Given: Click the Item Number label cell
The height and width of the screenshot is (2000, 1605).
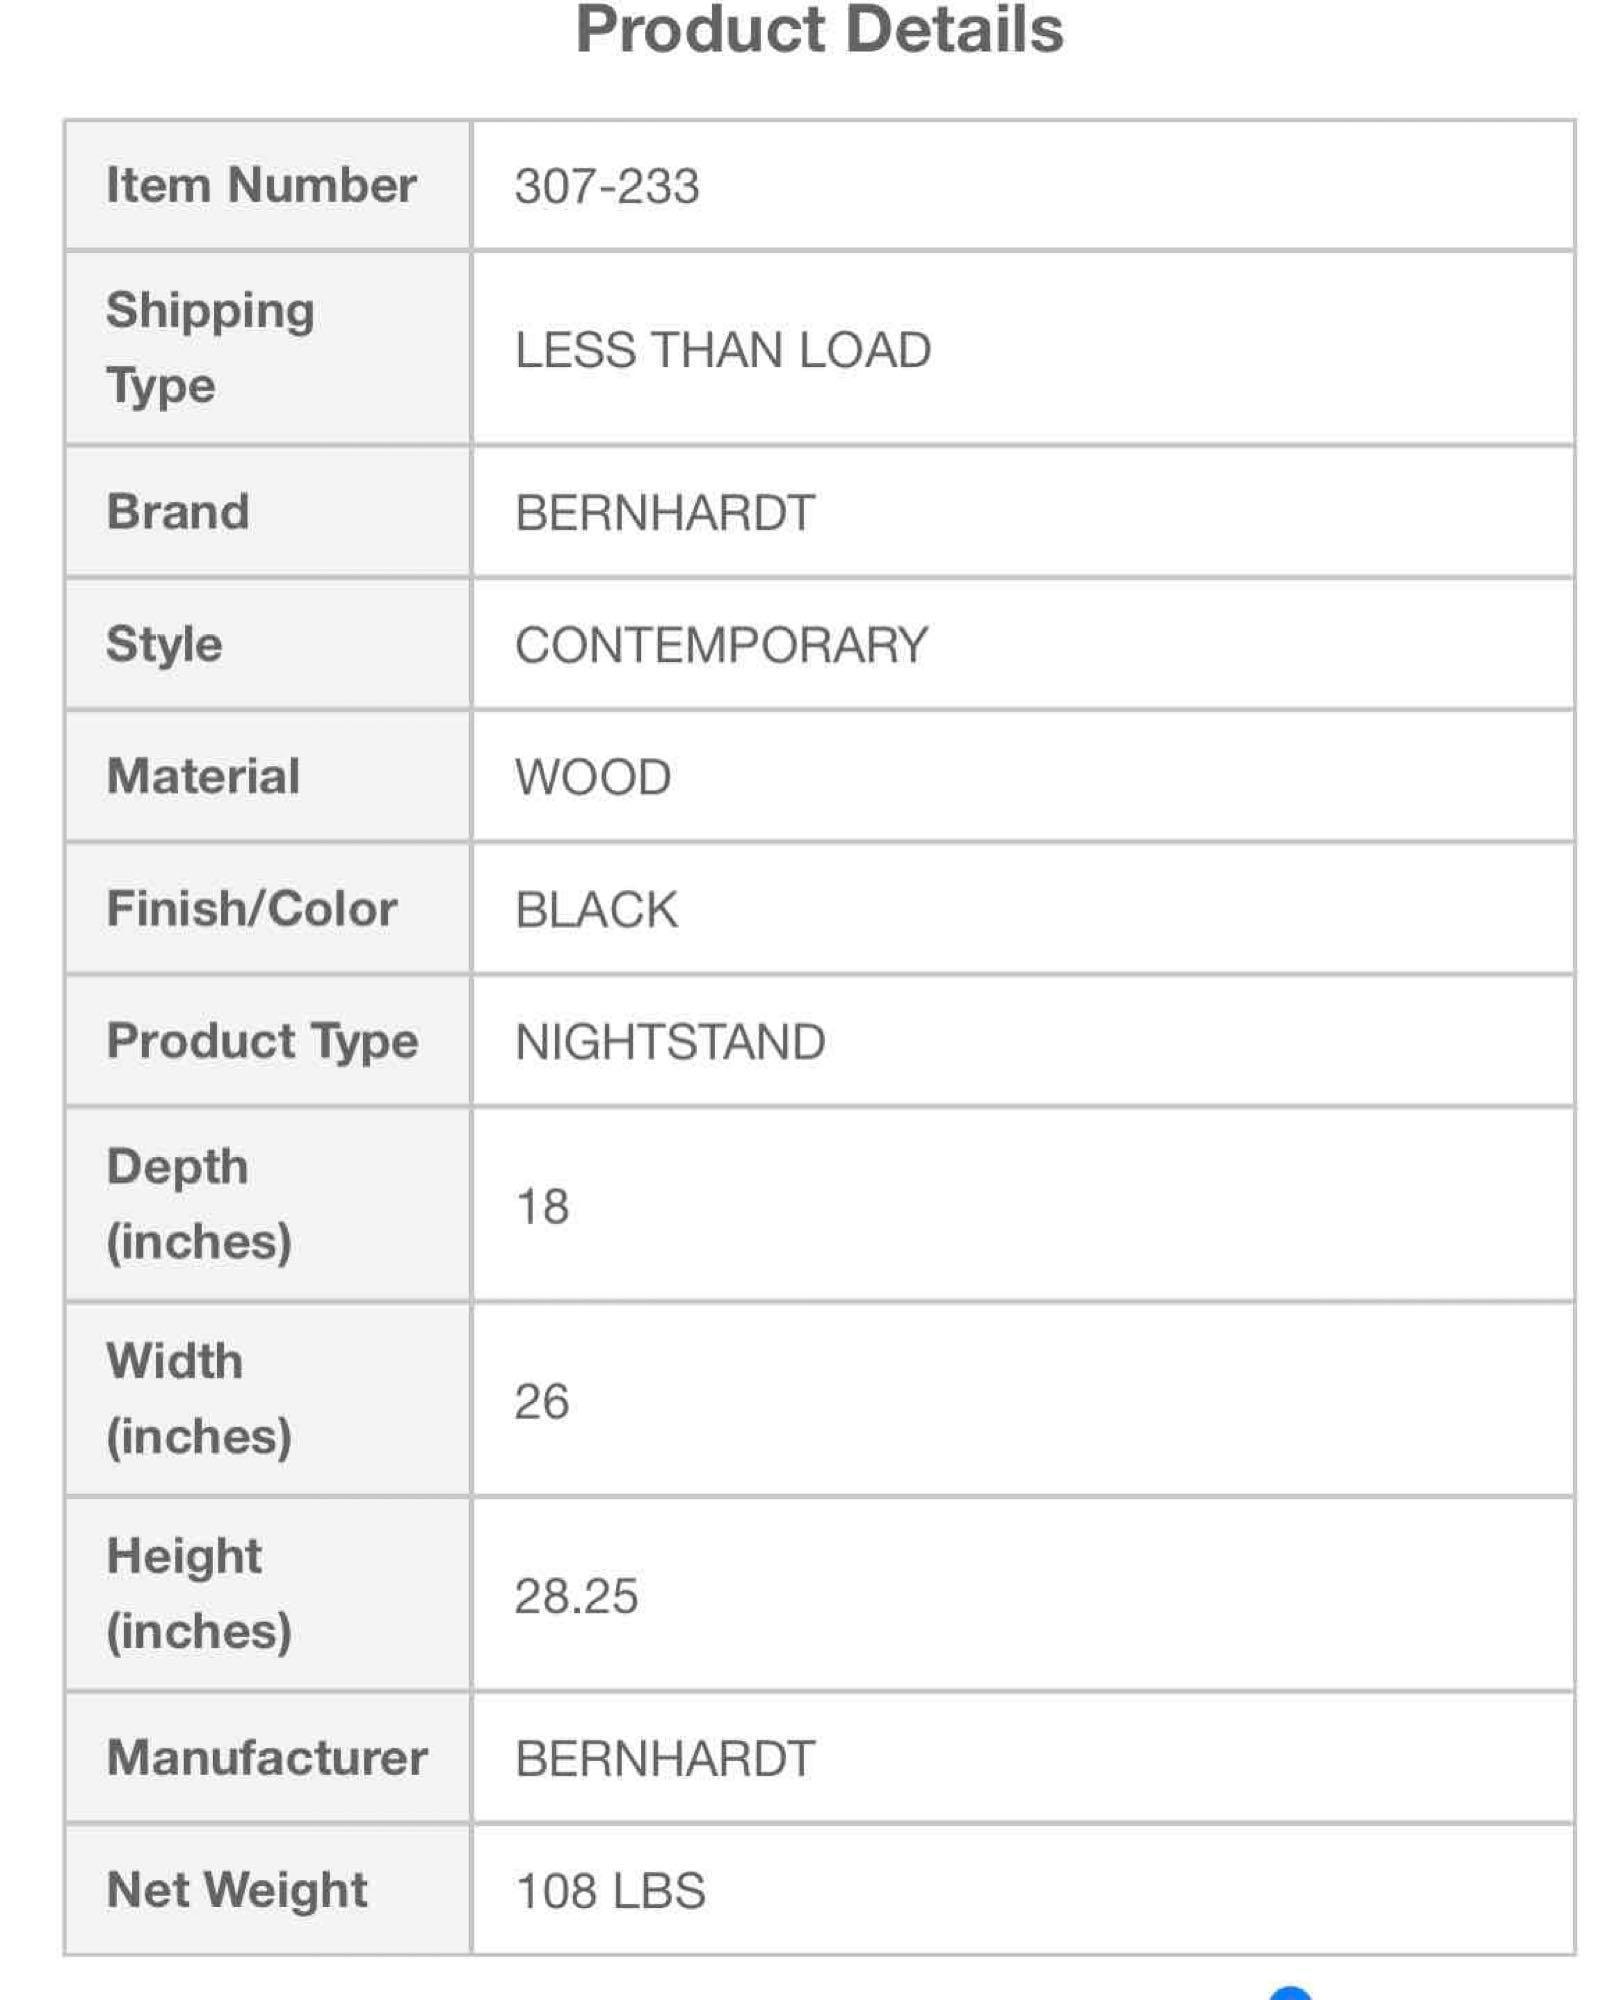Looking at the screenshot, I should click(x=267, y=186).
